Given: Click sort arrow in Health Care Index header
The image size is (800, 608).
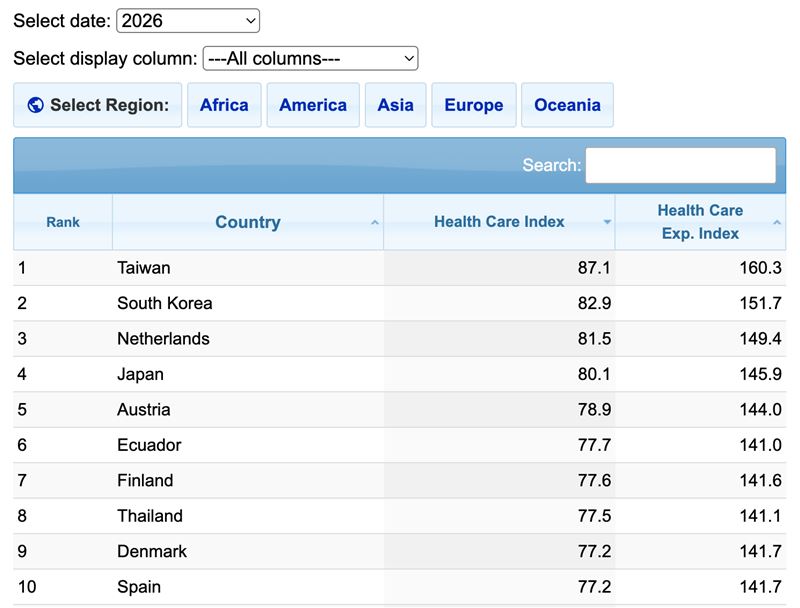Looking at the screenshot, I should (607, 222).
